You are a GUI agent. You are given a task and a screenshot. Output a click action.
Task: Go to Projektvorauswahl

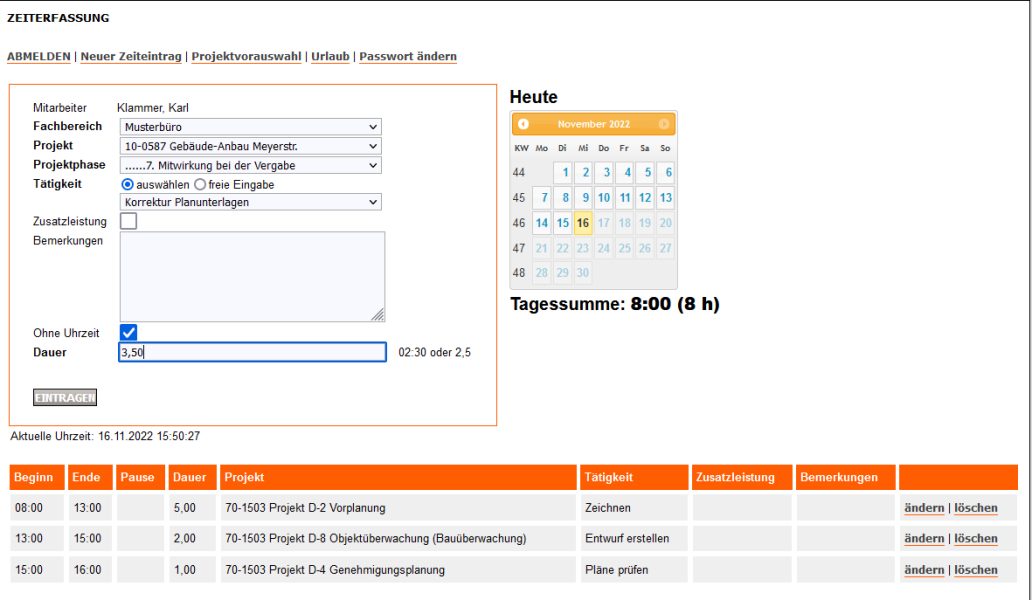click(x=247, y=56)
